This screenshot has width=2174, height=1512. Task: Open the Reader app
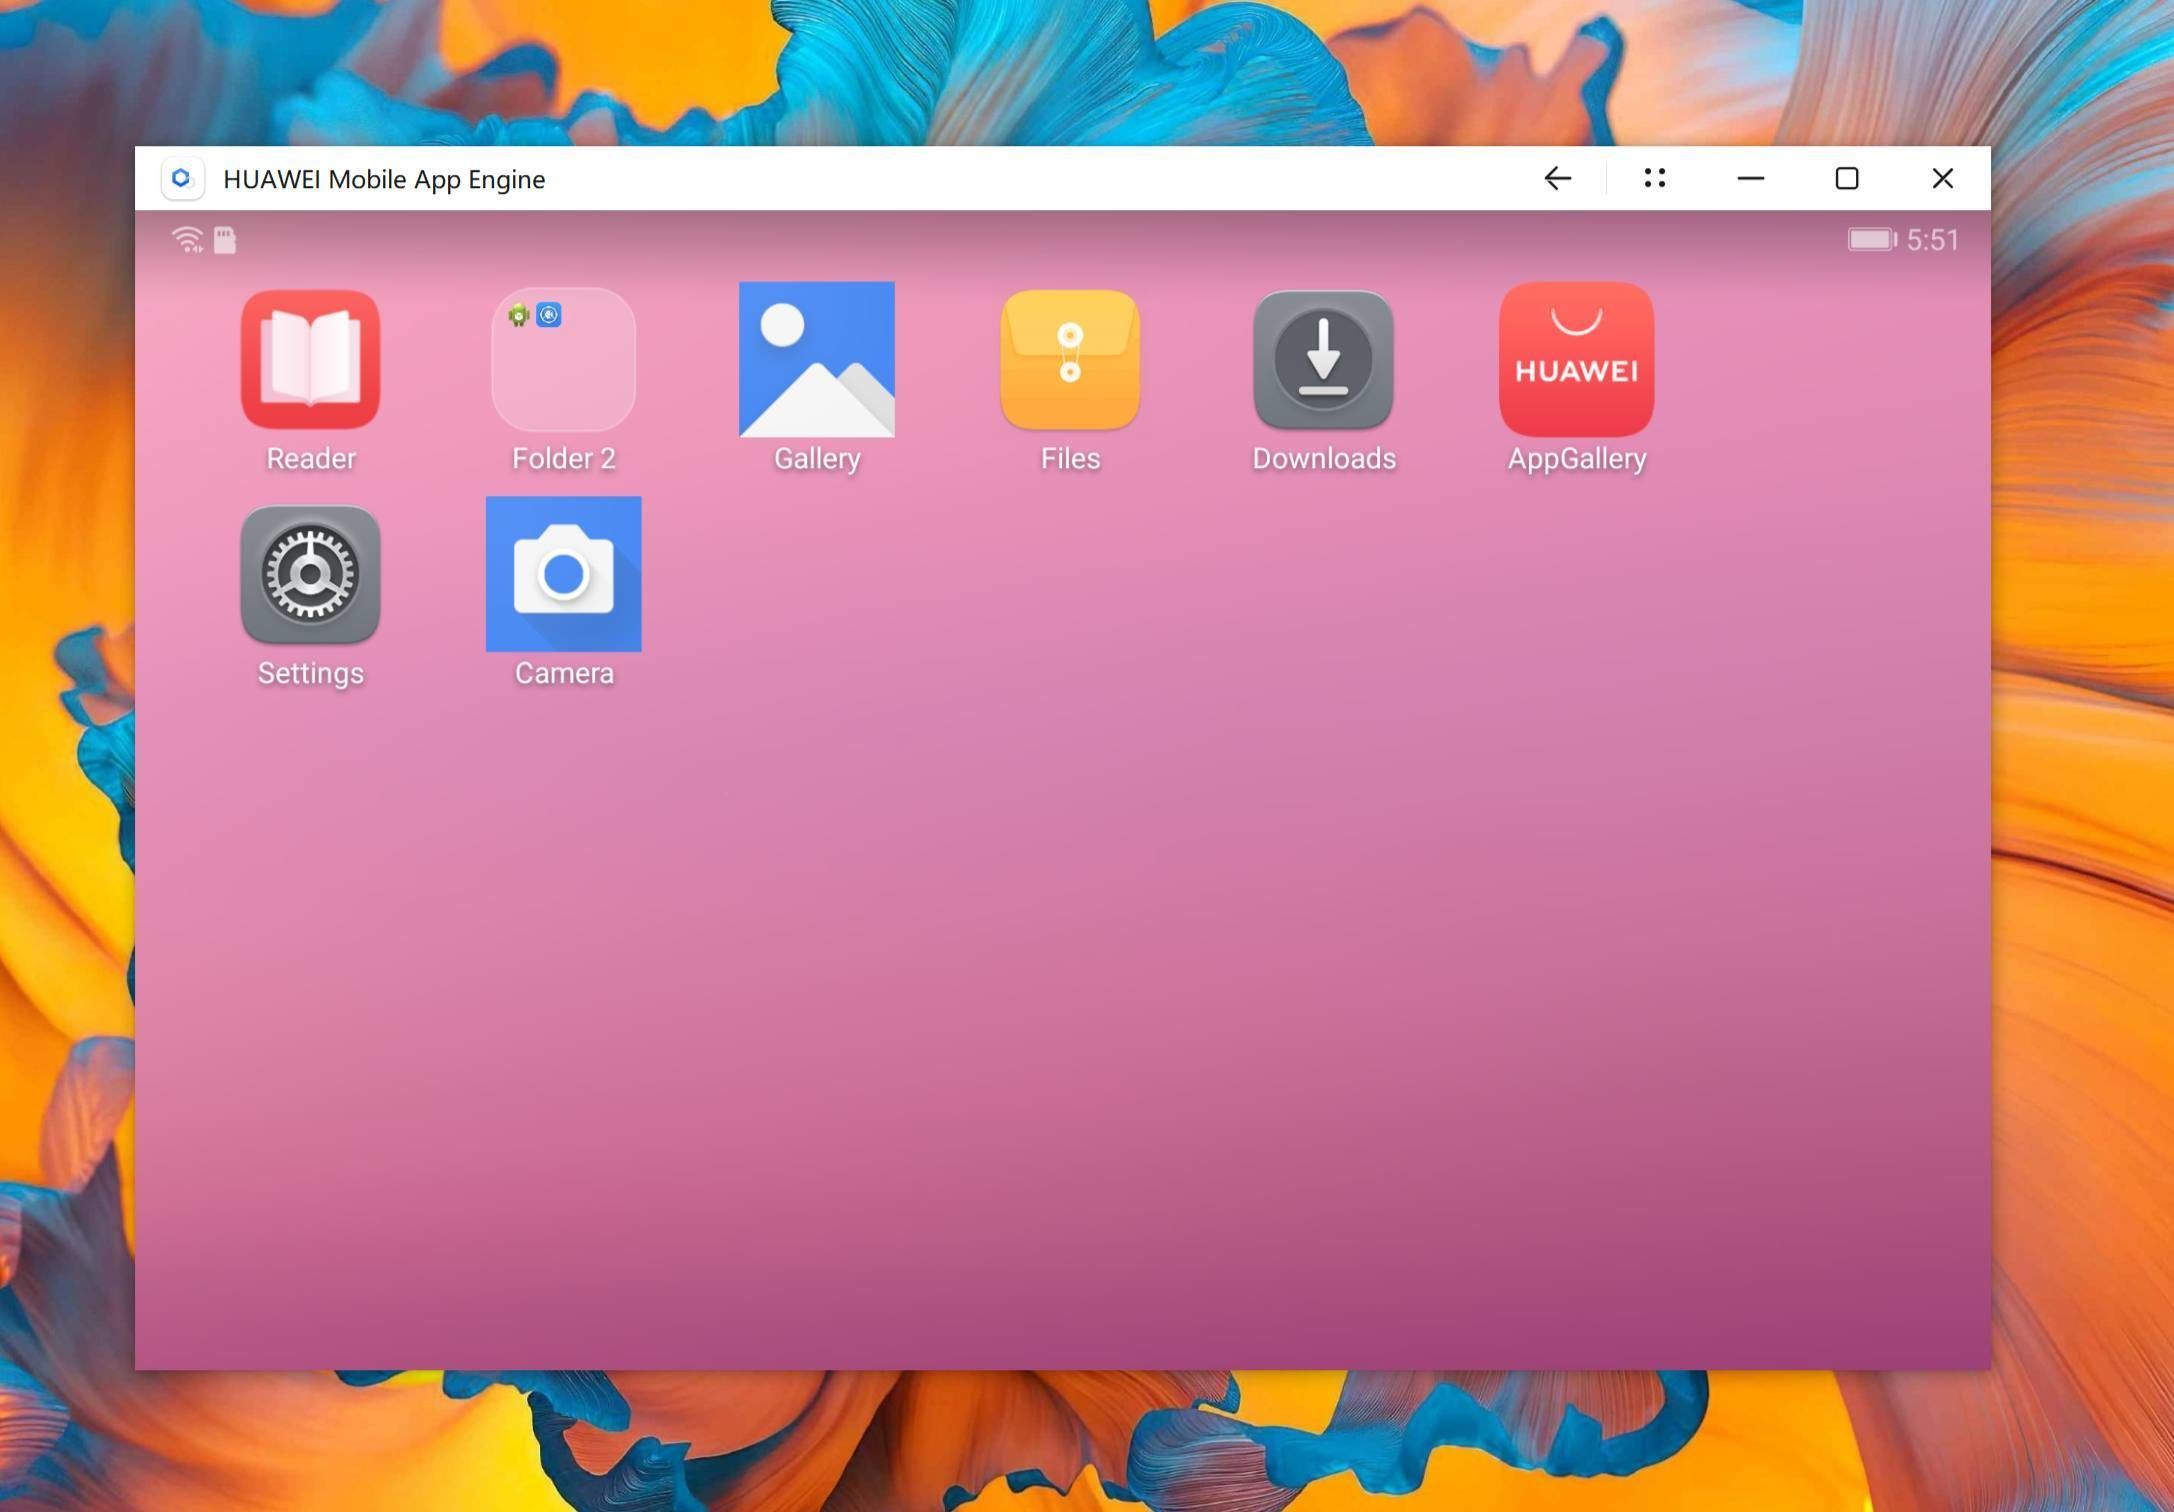click(310, 359)
